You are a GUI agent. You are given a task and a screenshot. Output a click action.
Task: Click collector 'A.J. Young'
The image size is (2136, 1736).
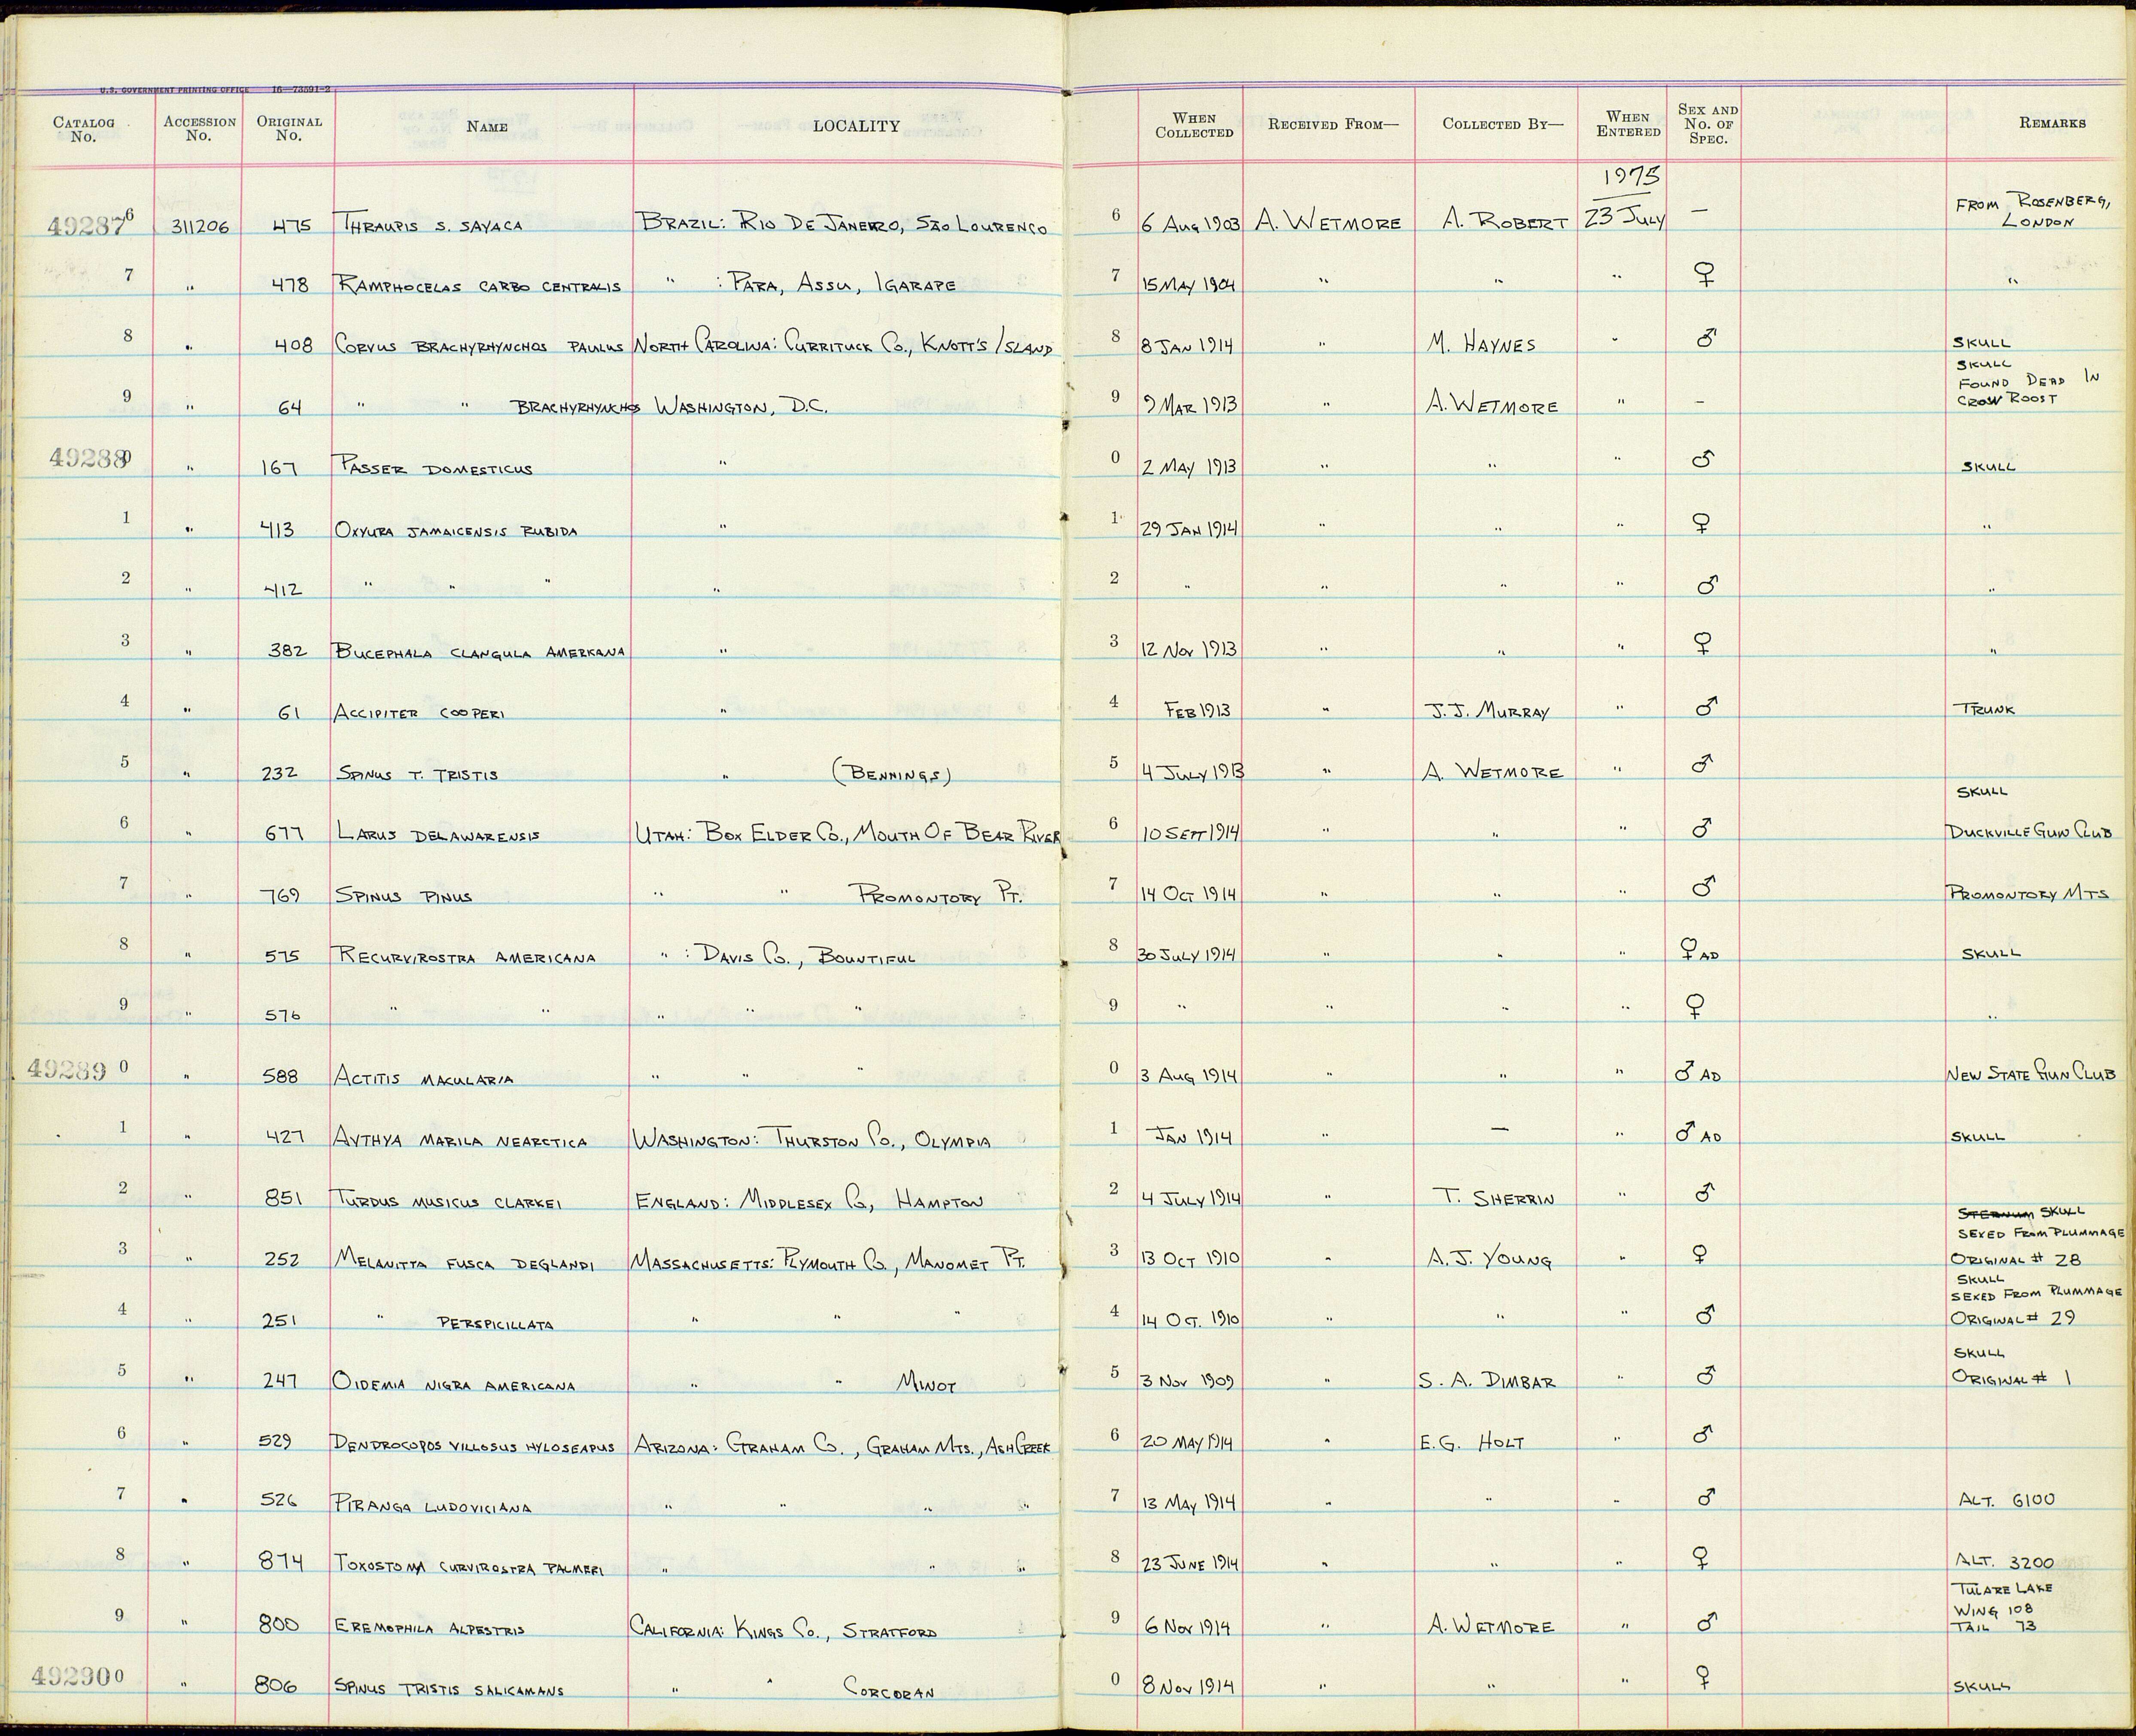click(1490, 1260)
